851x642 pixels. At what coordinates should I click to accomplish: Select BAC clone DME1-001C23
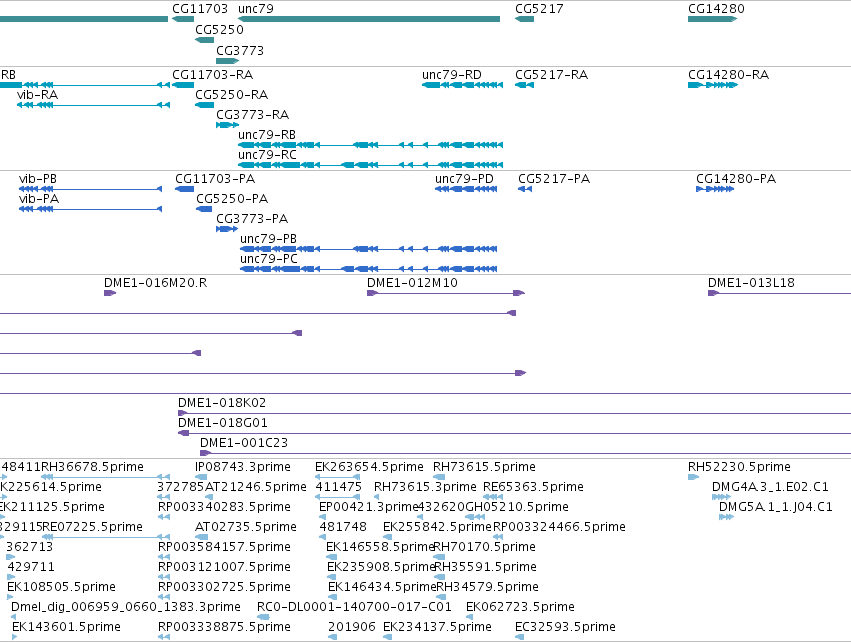point(525,453)
